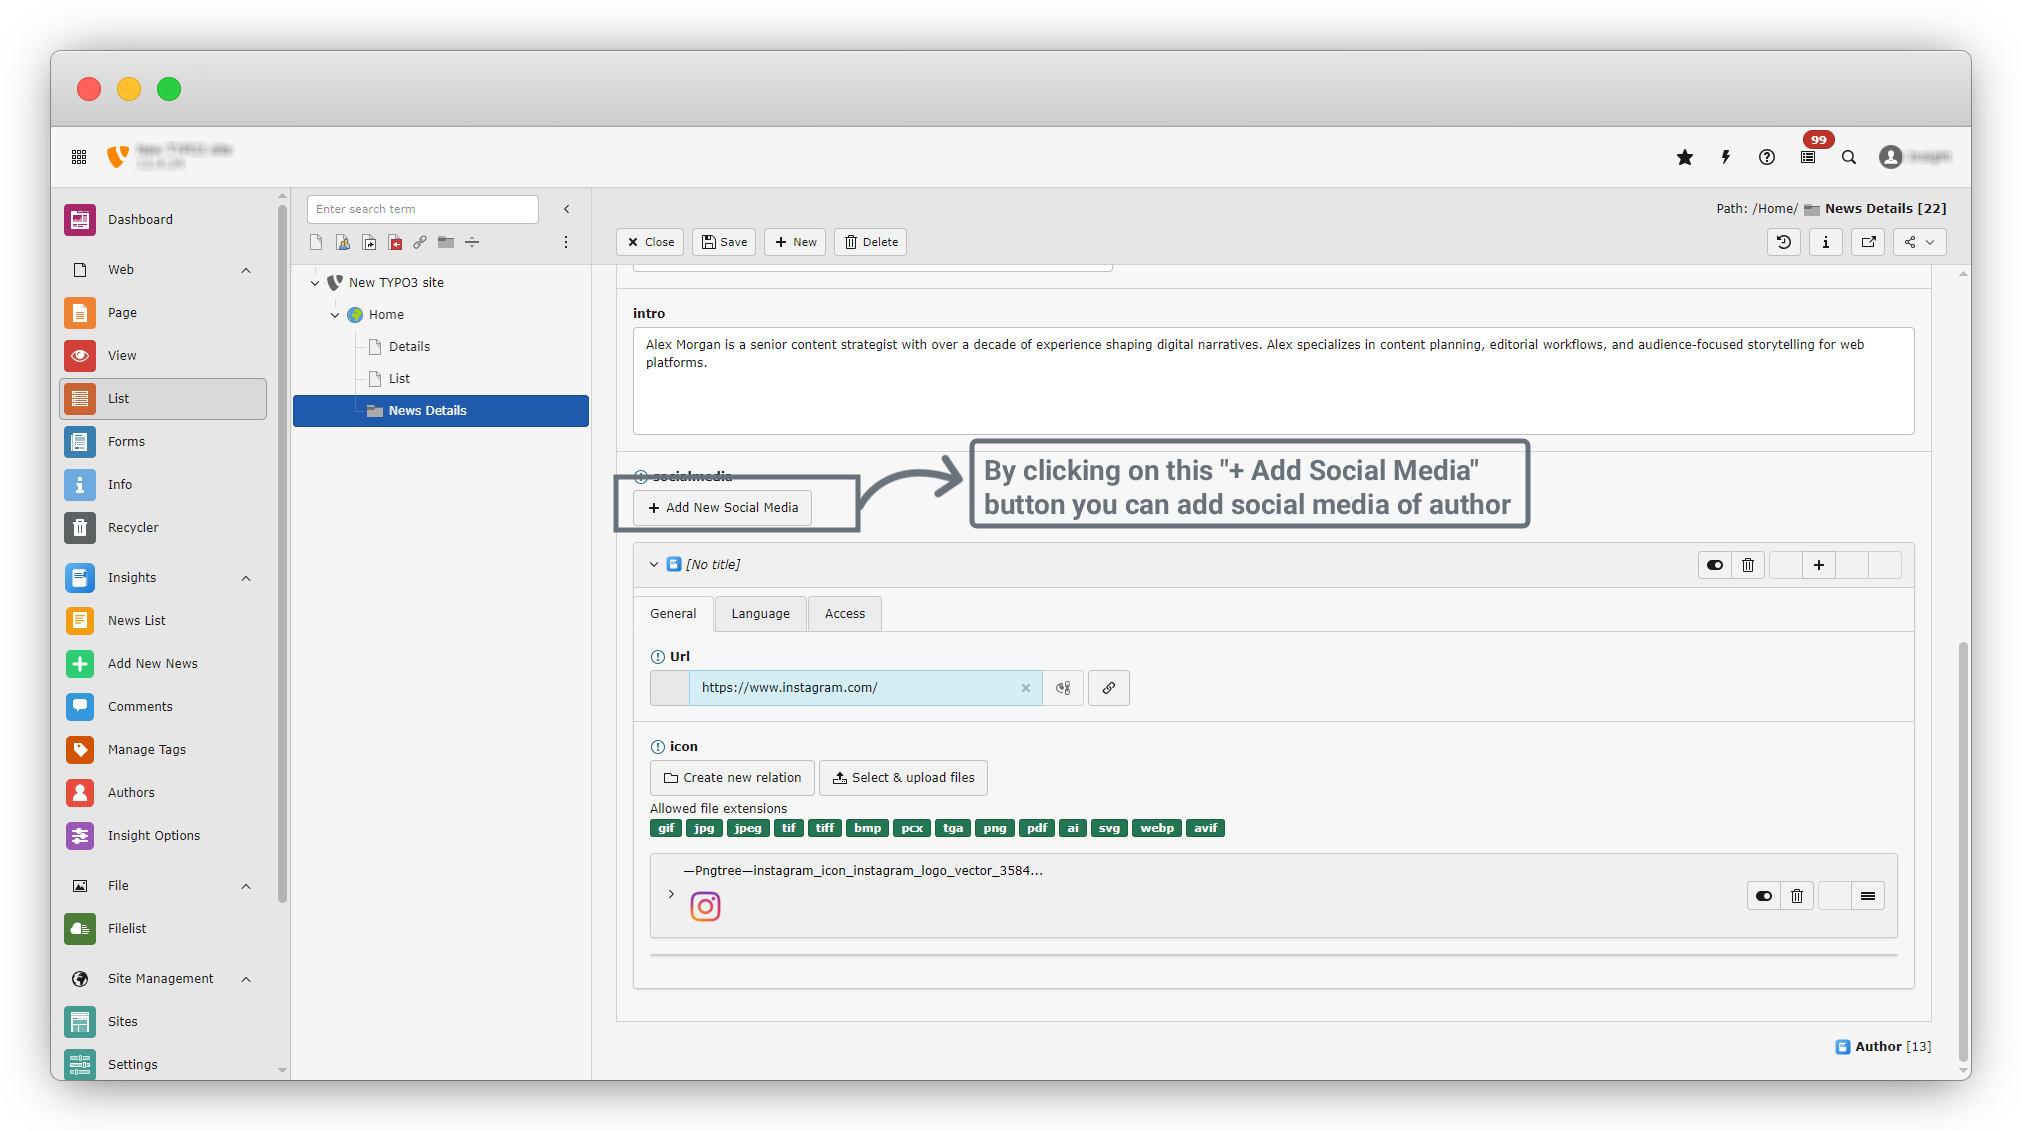The width and height of the screenshot is (2022, 1131).
Task: Click the bookmarks star icon
Action: [1685, 157]
